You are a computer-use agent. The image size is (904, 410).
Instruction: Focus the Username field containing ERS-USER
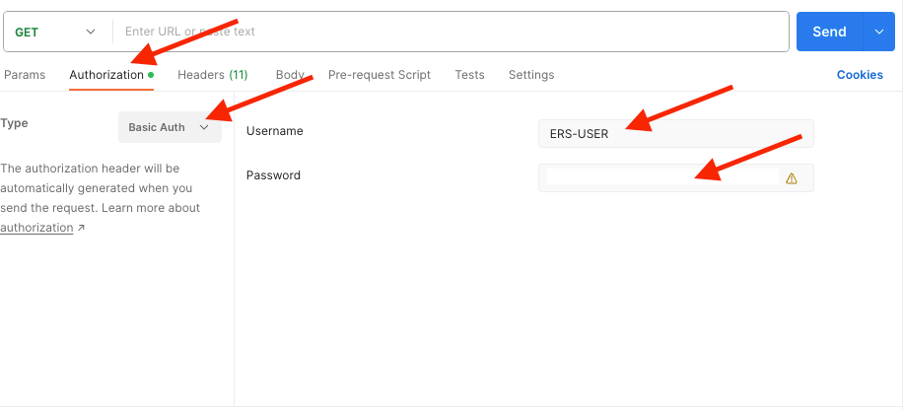(x=675, y=133)
